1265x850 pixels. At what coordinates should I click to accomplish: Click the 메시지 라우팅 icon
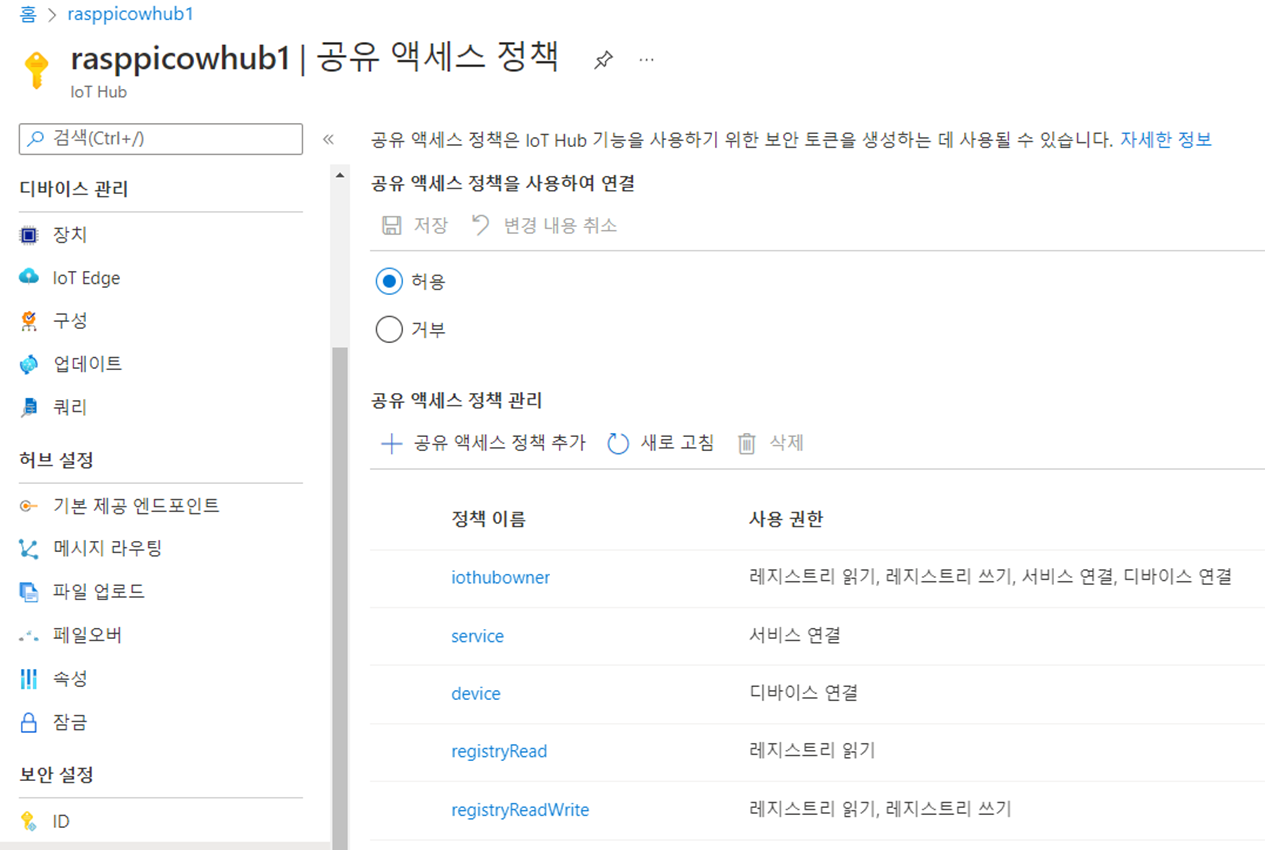pos(29,548)
